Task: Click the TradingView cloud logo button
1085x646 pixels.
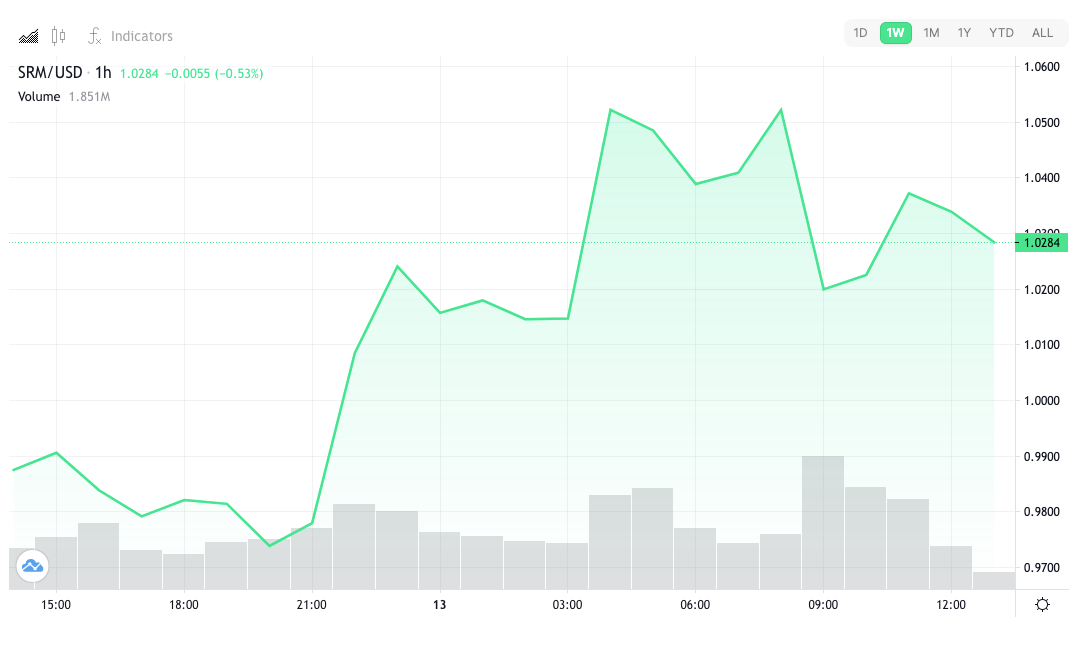Action: click(x=33, y=566)
